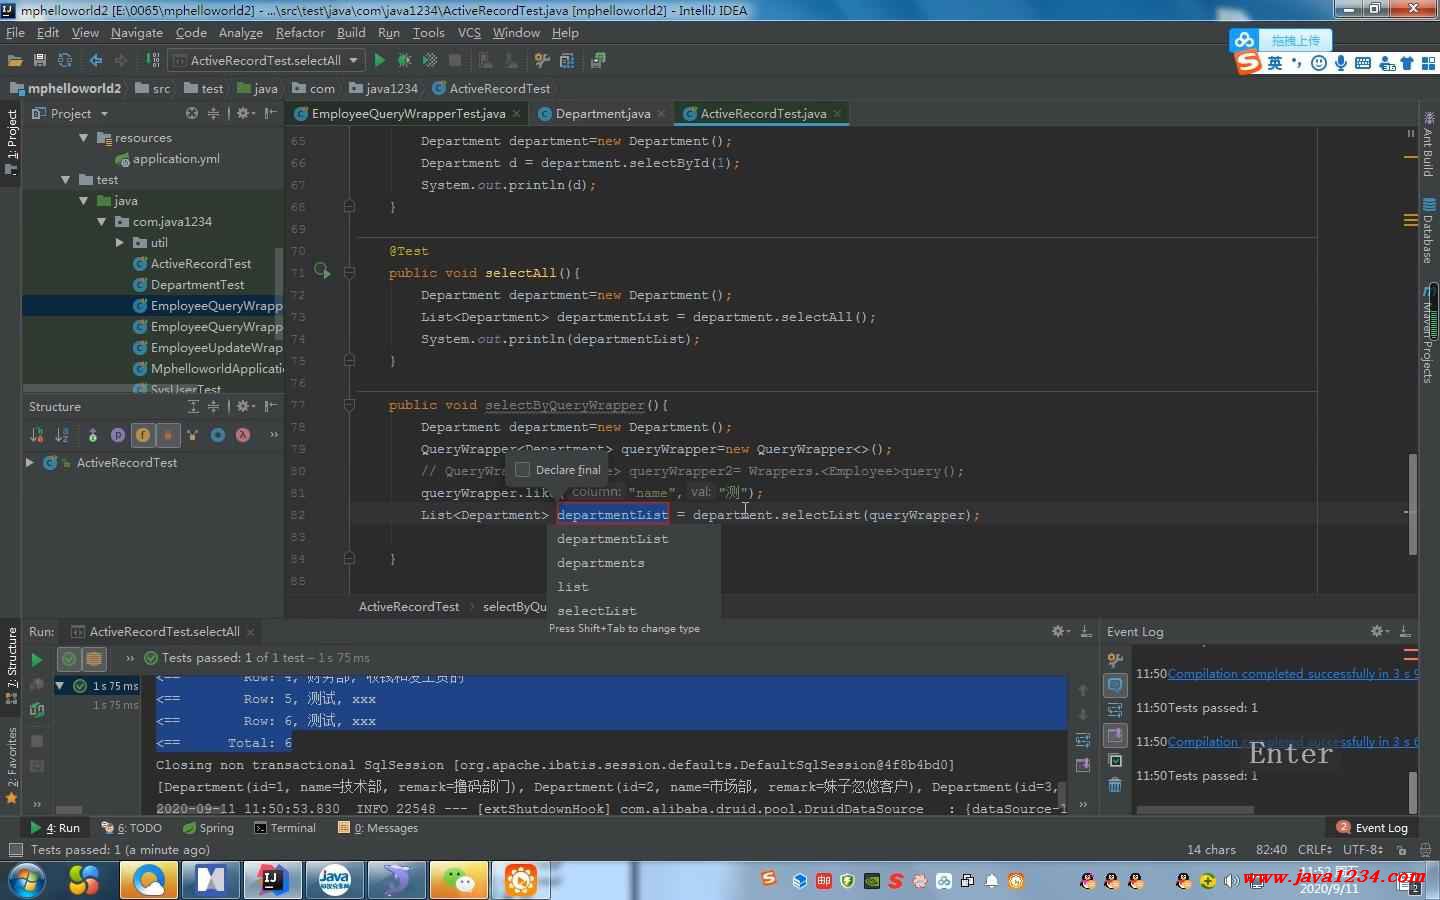Rerun tests with green play in Run panel
The height and width of the screenshot is (900, 1440).
click(37, 660)
